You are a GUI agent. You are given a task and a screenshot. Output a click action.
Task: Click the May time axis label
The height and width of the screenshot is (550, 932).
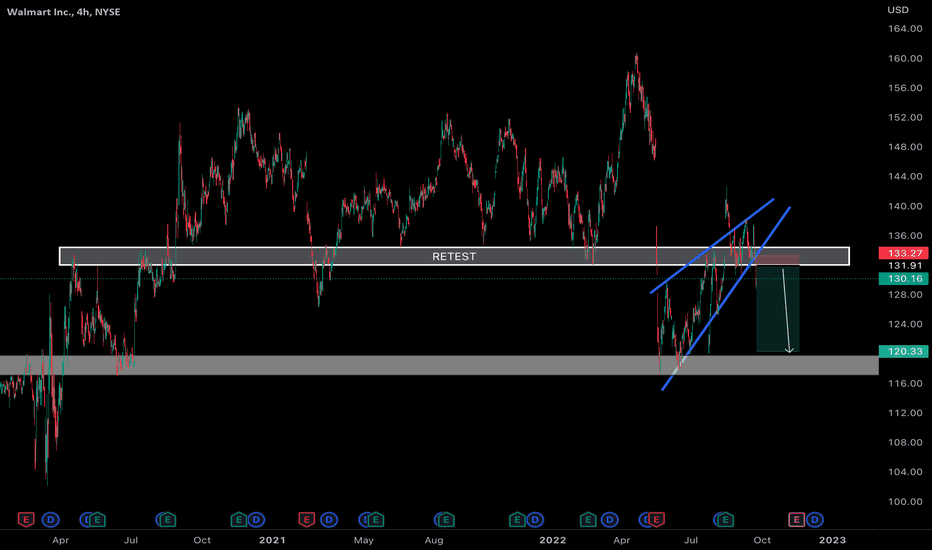coord(364,540)
